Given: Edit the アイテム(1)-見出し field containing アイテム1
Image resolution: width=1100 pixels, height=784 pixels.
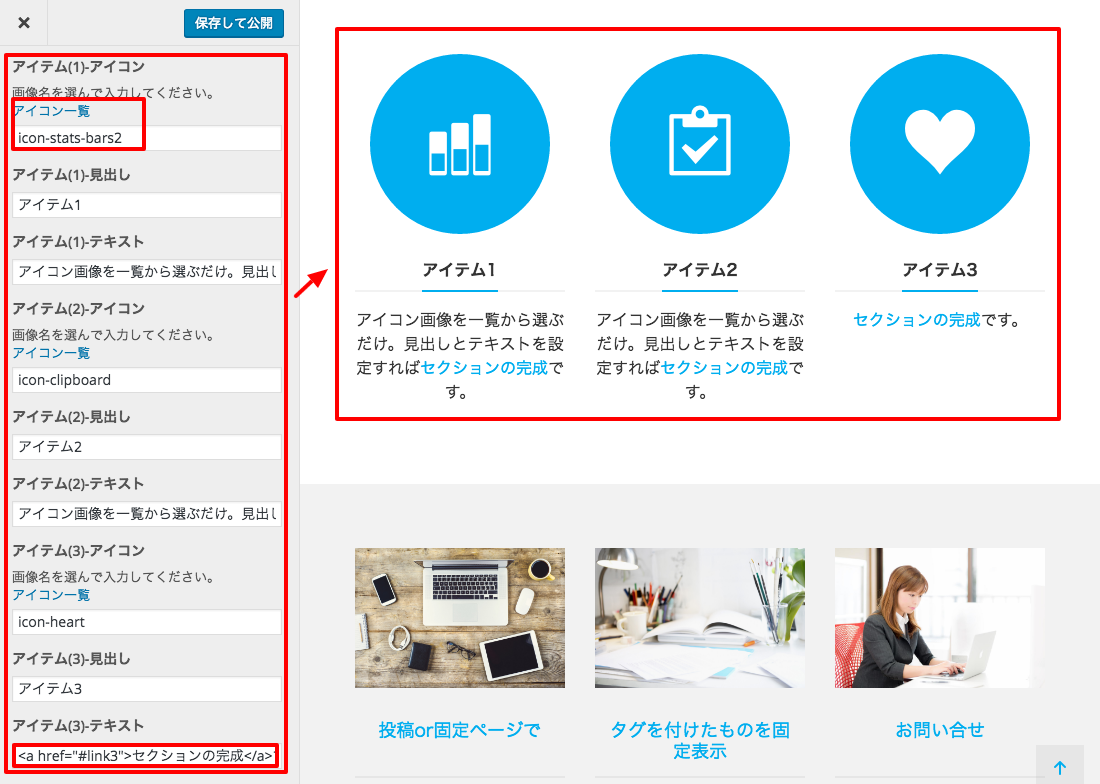Looking at the screenshot, I should (147, 205).
